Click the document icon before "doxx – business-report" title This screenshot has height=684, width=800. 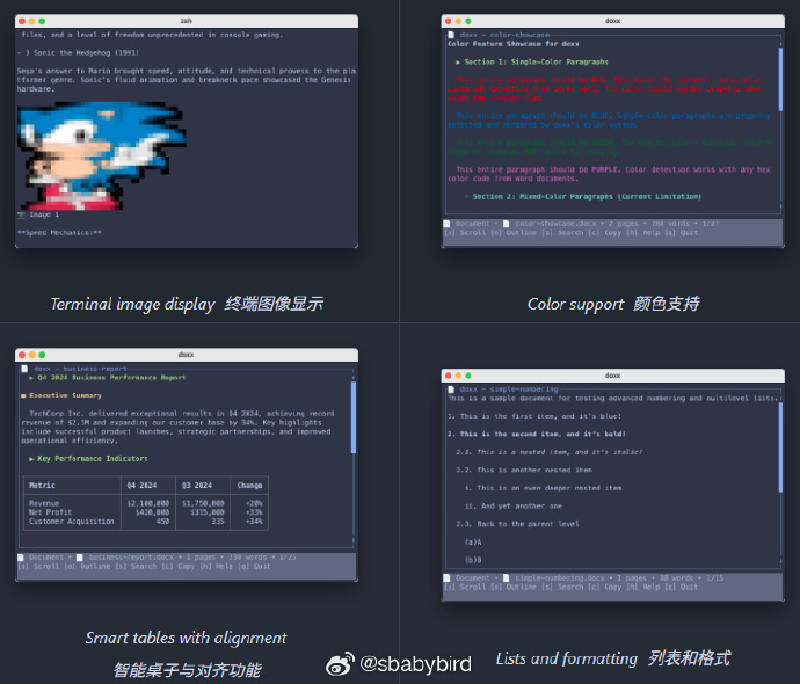coord(21,367)
